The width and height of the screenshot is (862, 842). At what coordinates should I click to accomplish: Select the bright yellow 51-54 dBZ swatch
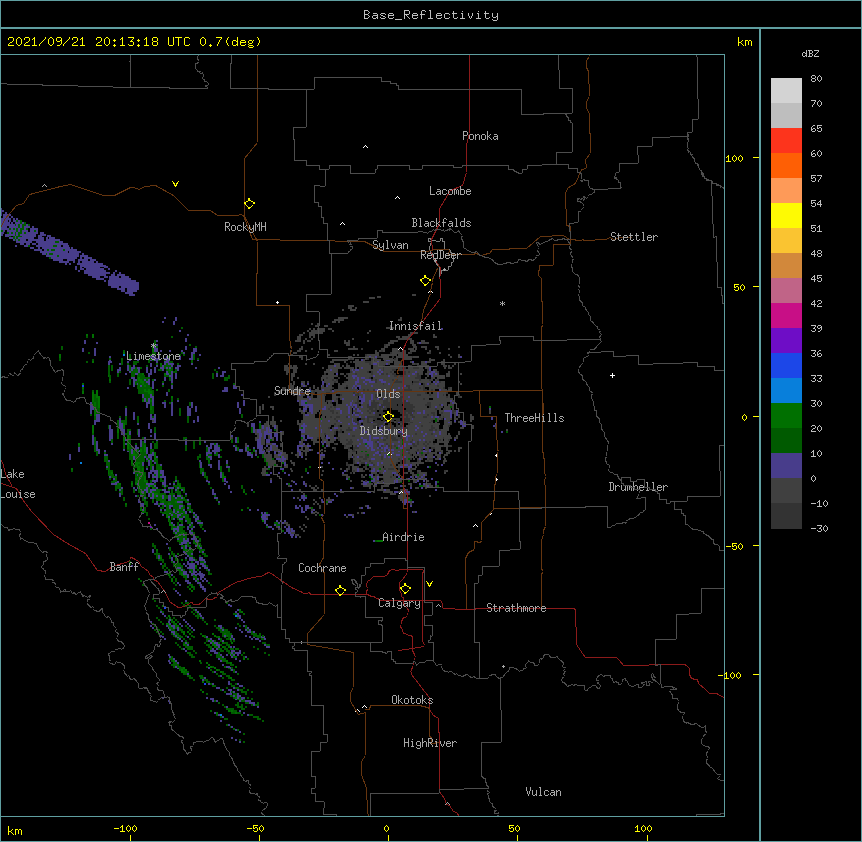786,215
